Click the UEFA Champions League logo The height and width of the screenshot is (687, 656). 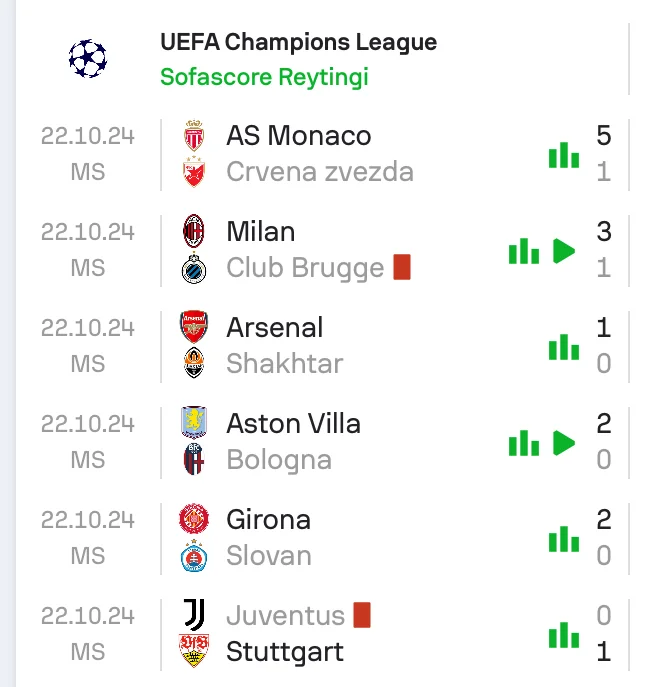pyautogui.click(x=88, y=59)
